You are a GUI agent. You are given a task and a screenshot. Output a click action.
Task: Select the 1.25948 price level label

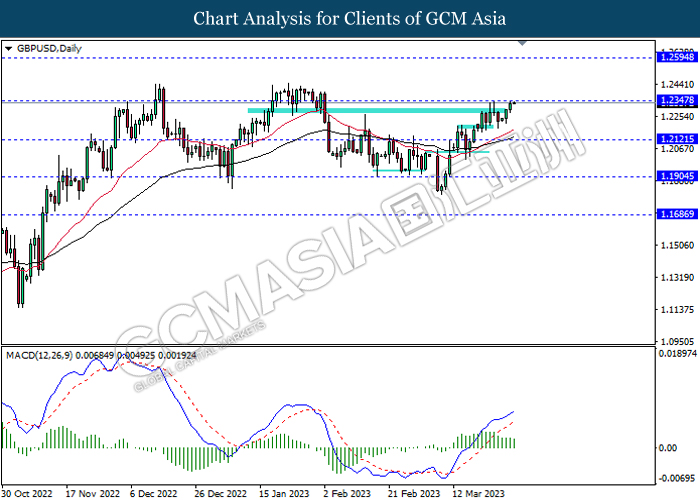point(677,57)
